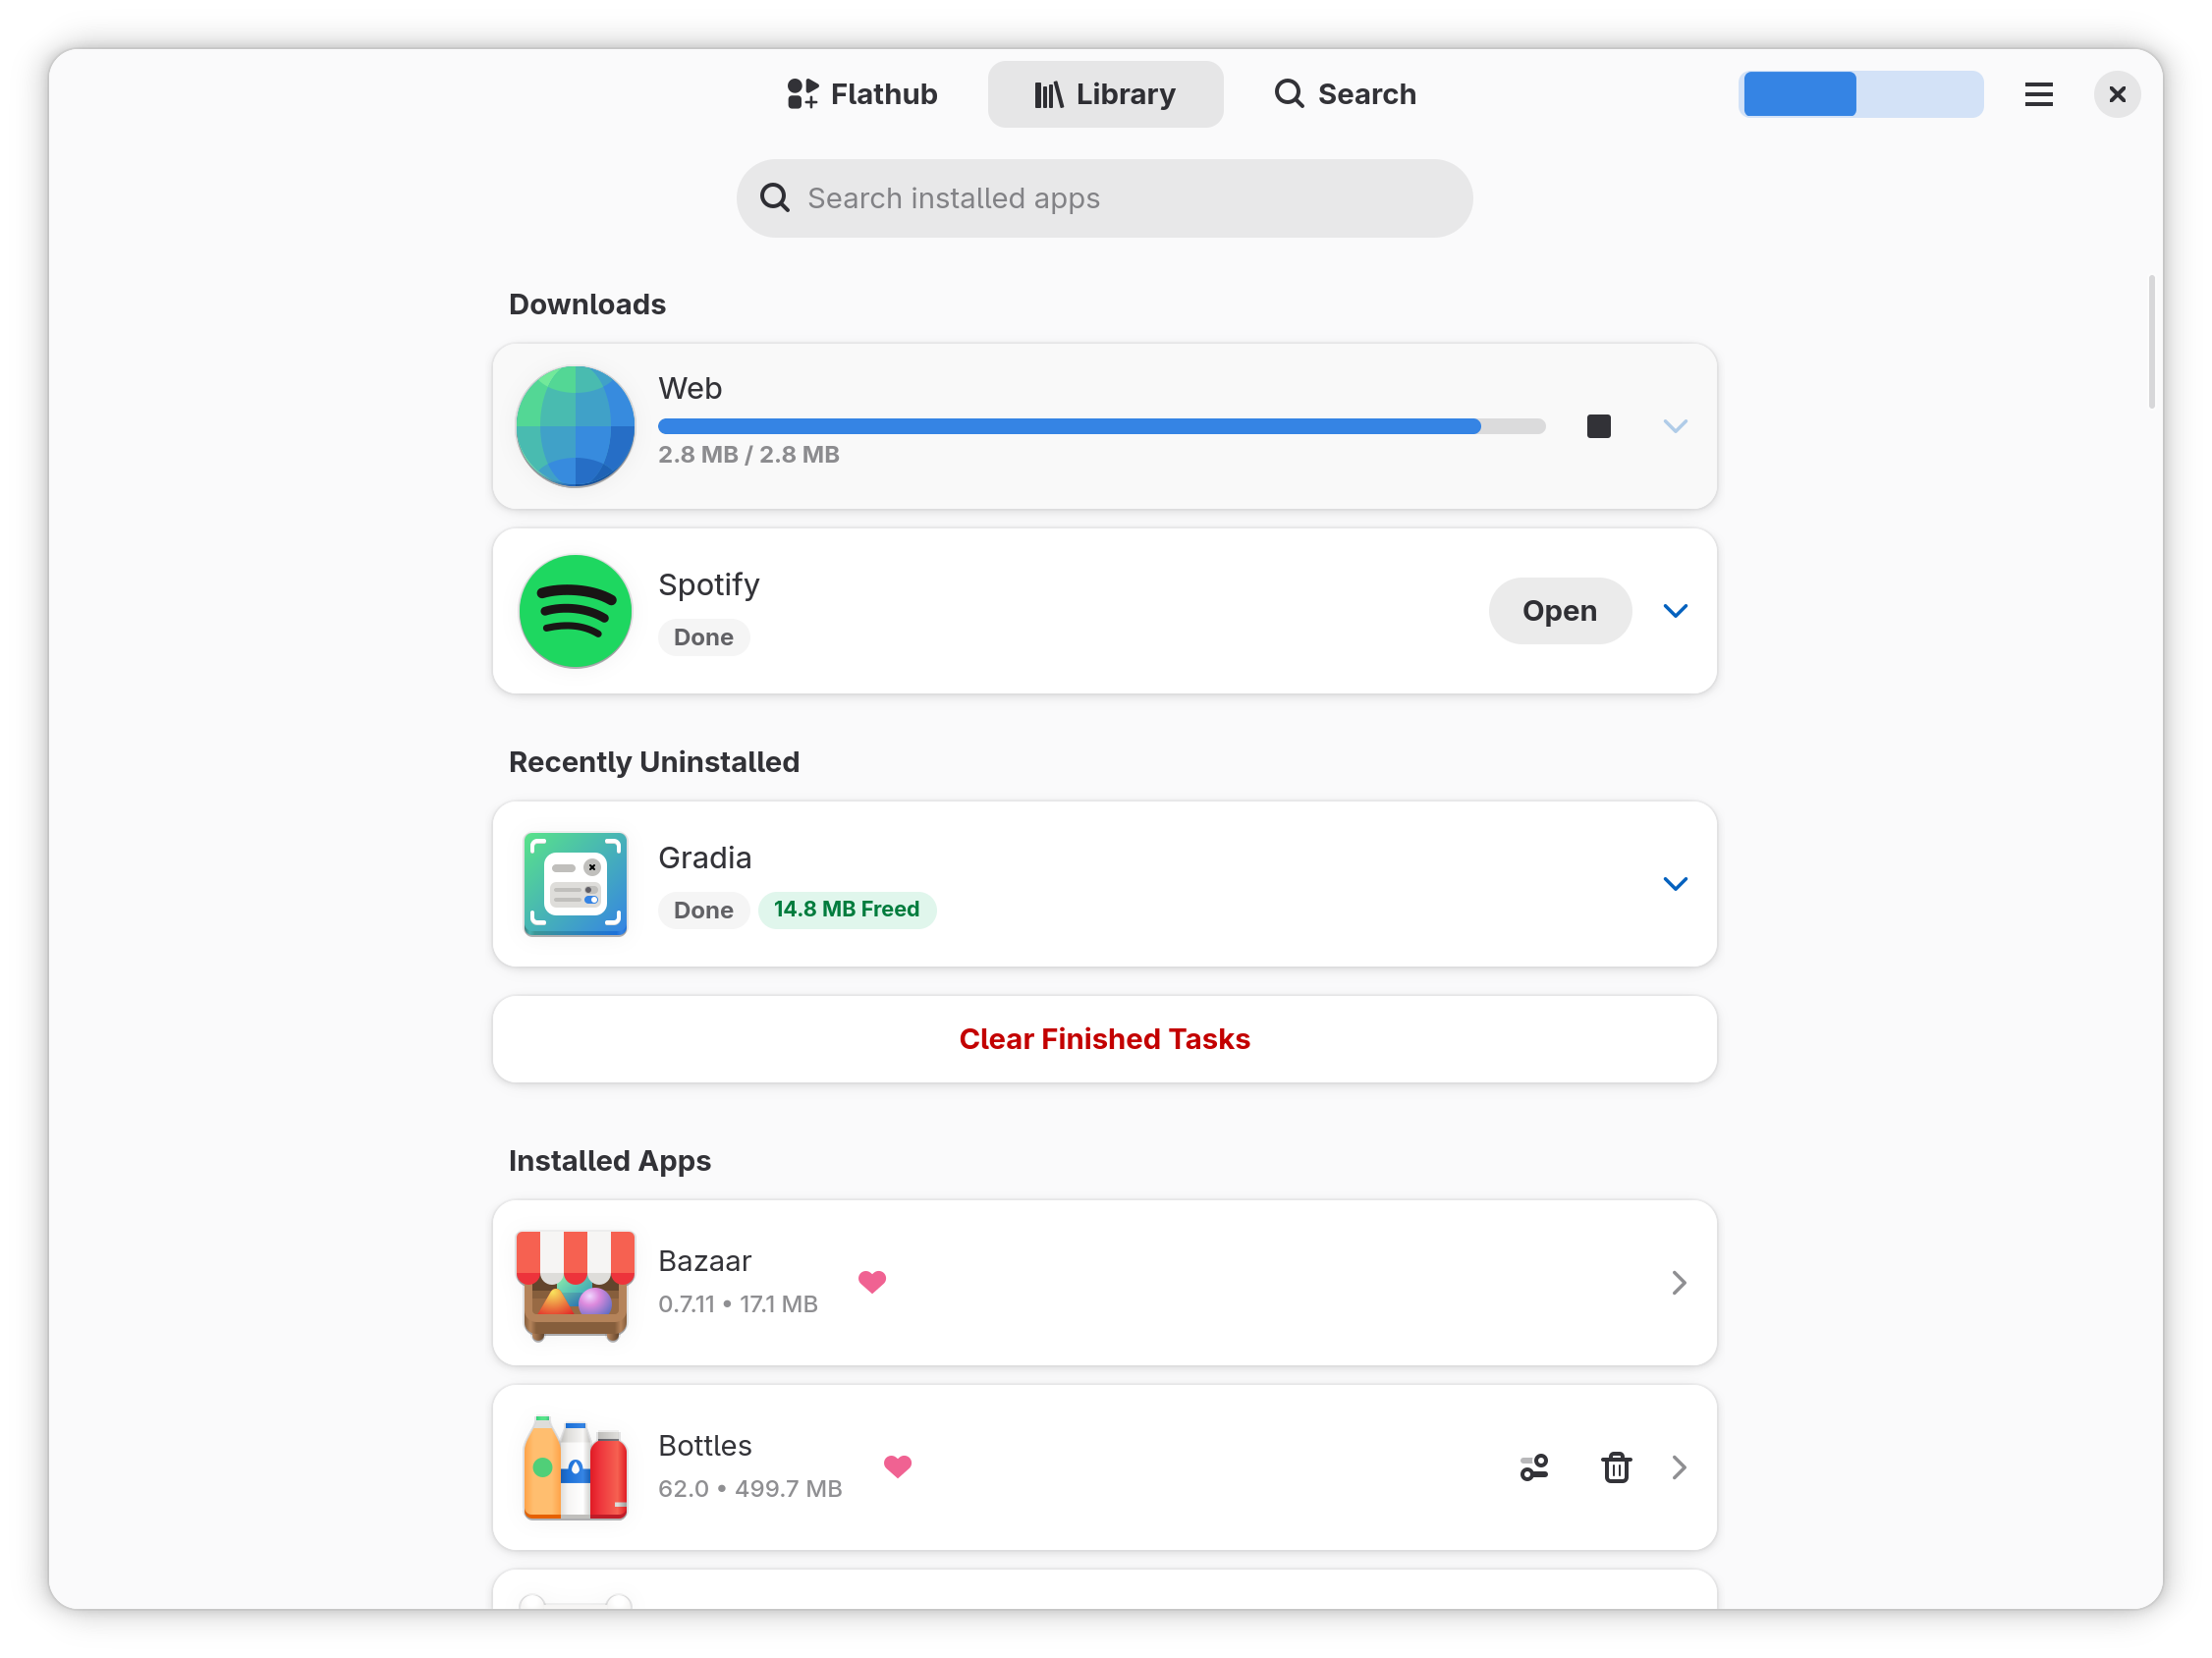Switch to the Flathub tab
This screenshot has height=1658, width=2212.
862,94
